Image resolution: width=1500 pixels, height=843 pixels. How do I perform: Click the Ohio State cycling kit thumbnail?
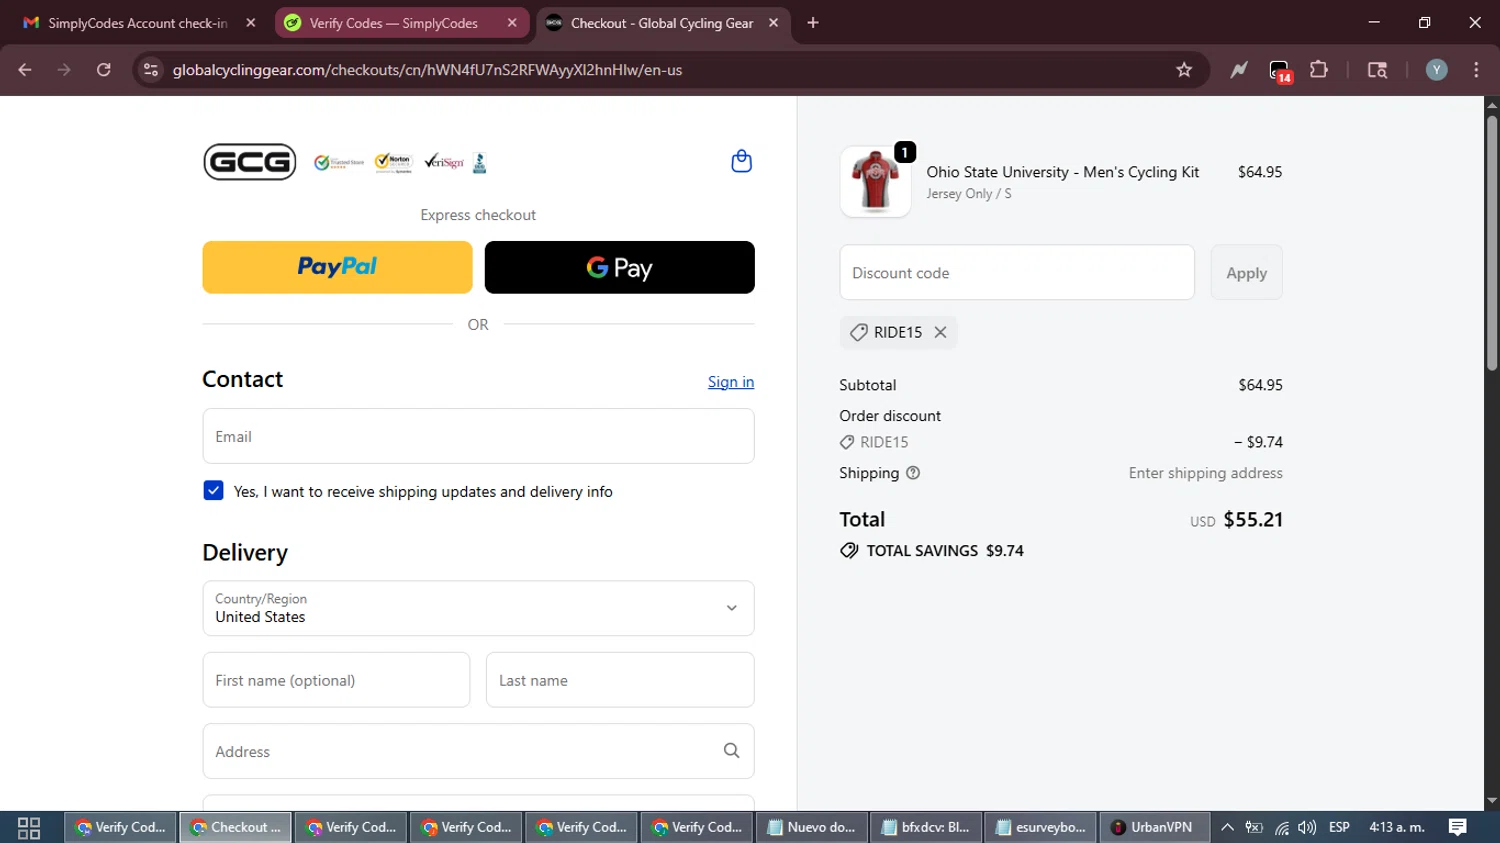[875, 181]
